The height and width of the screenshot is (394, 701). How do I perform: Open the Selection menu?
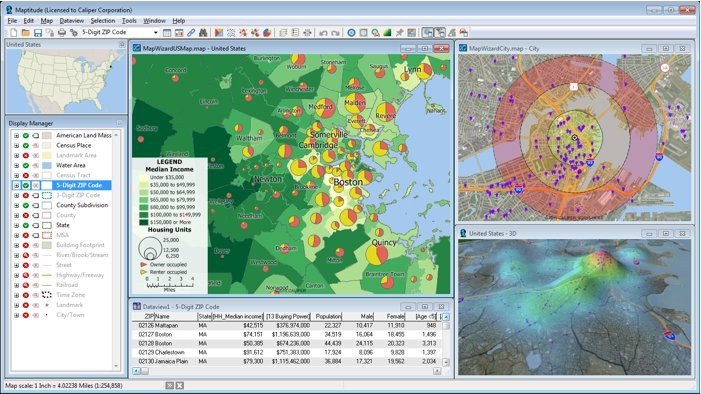pyautogui.click(x=103, y=21)
